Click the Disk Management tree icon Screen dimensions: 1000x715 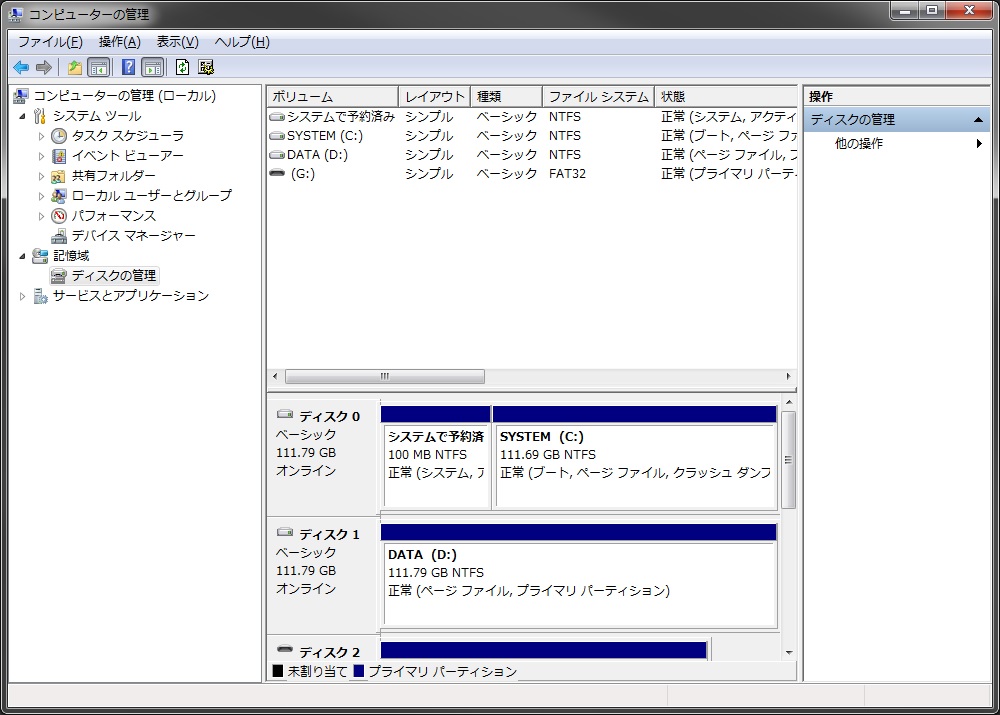(x=59, y=276)
